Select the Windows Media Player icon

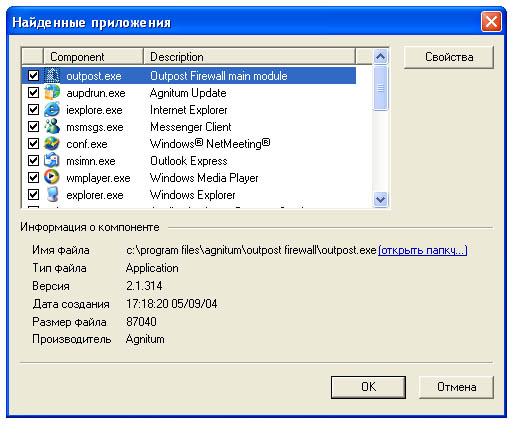[52, 177]
